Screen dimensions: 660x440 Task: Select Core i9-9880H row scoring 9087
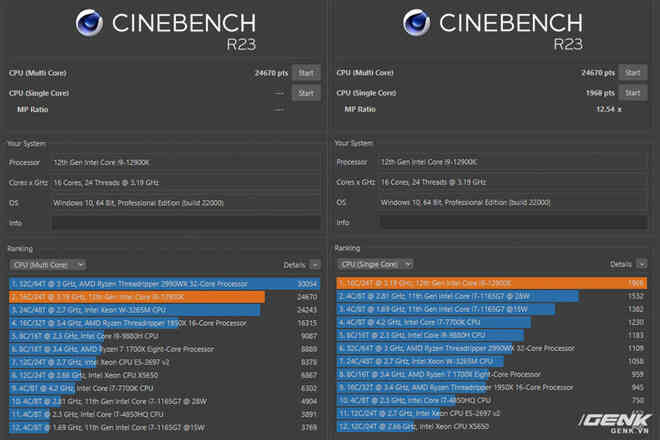165,336
